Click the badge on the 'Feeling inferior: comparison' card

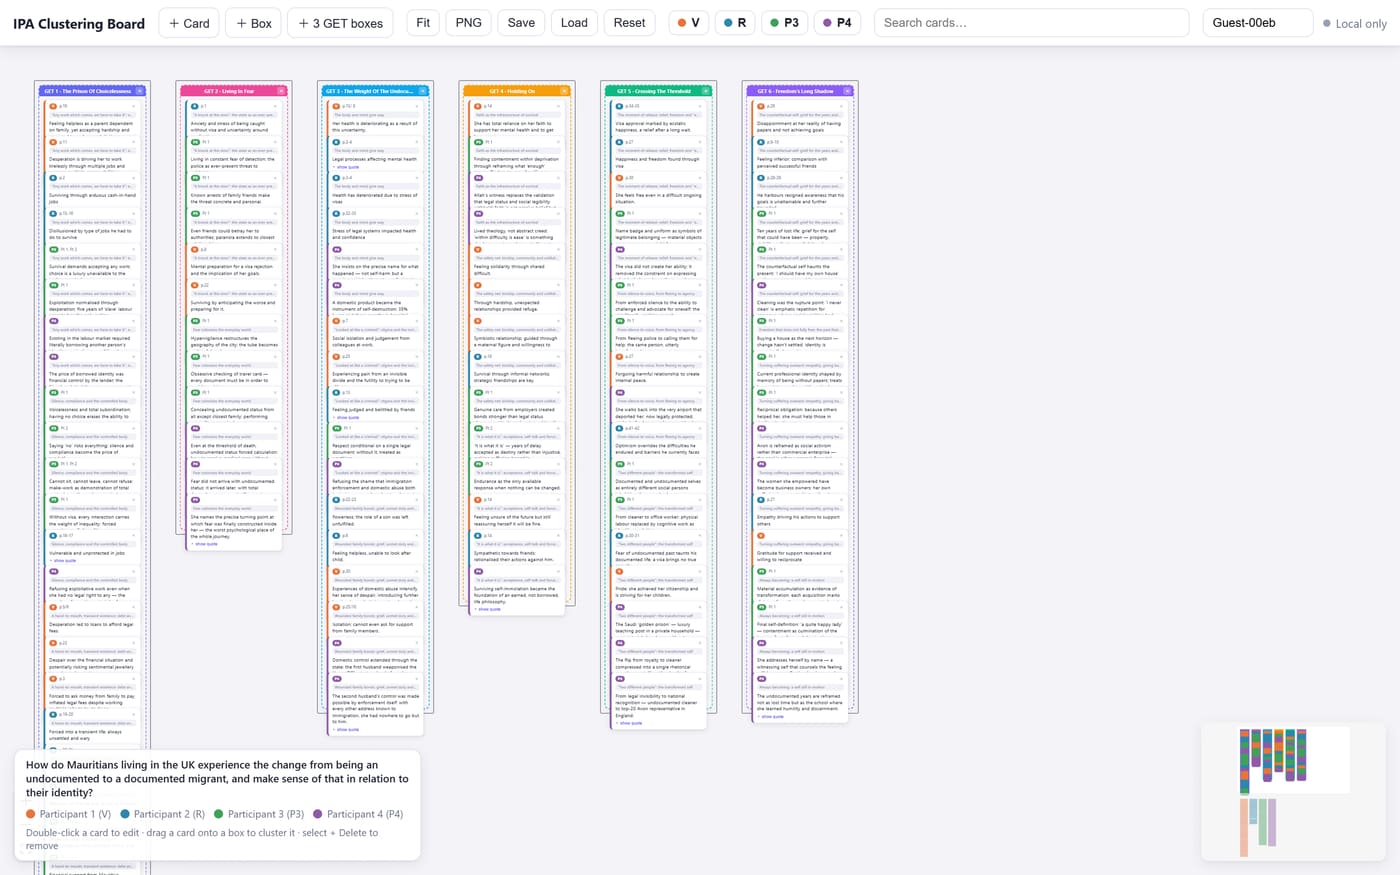761,142
